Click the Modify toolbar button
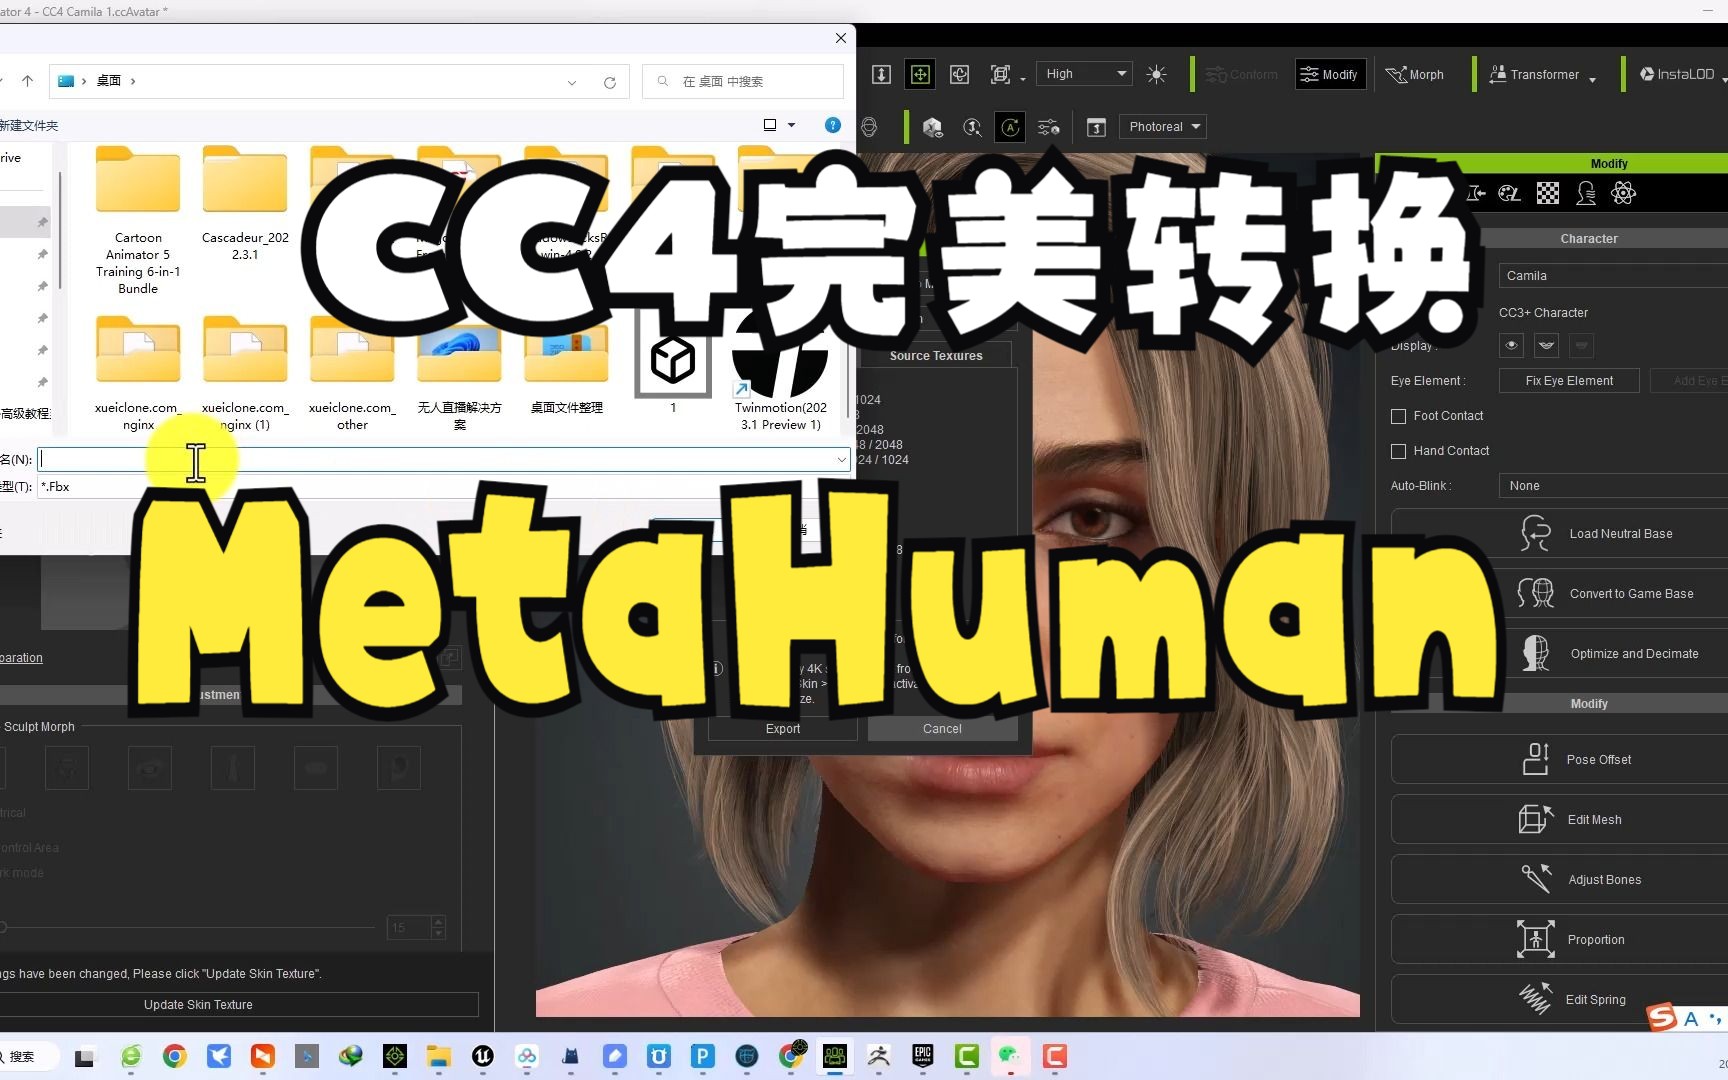 [x=1329, y=74]
